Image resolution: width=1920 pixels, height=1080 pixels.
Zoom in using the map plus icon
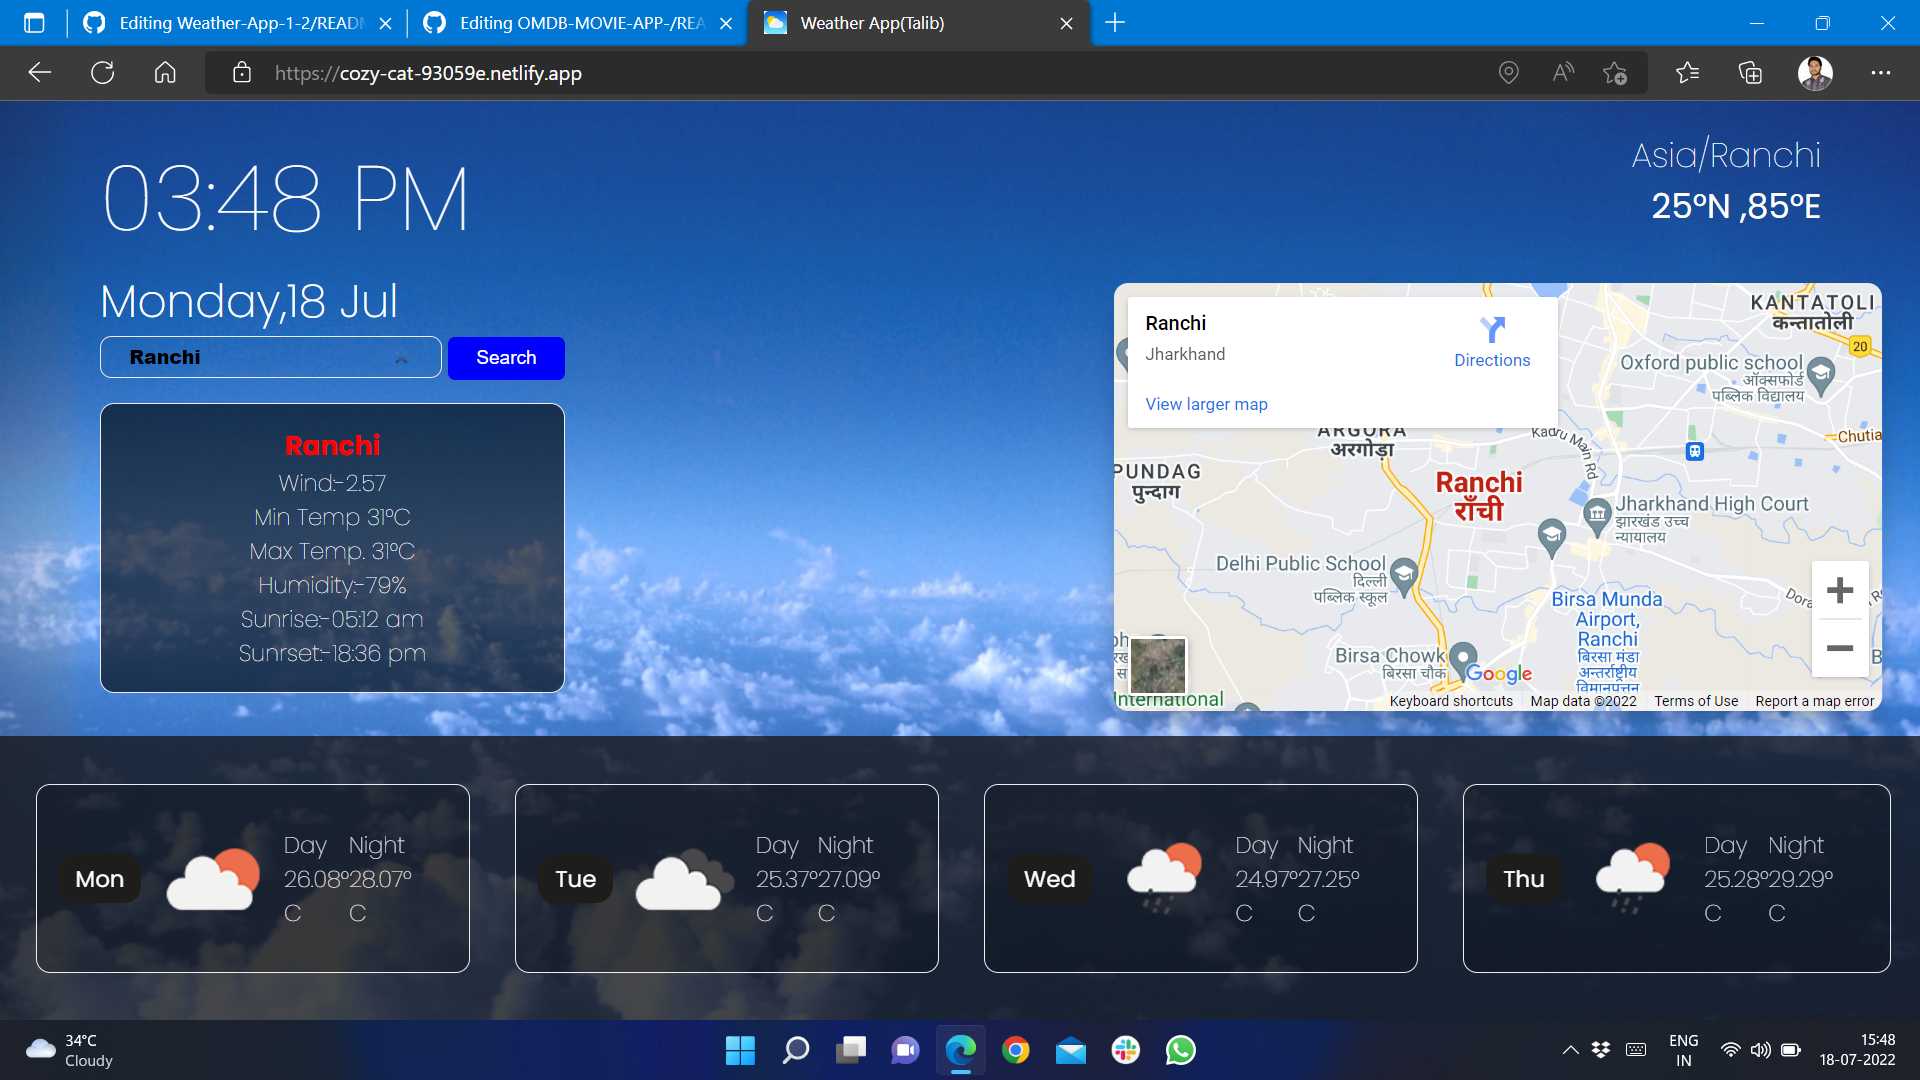(1840, 589)
